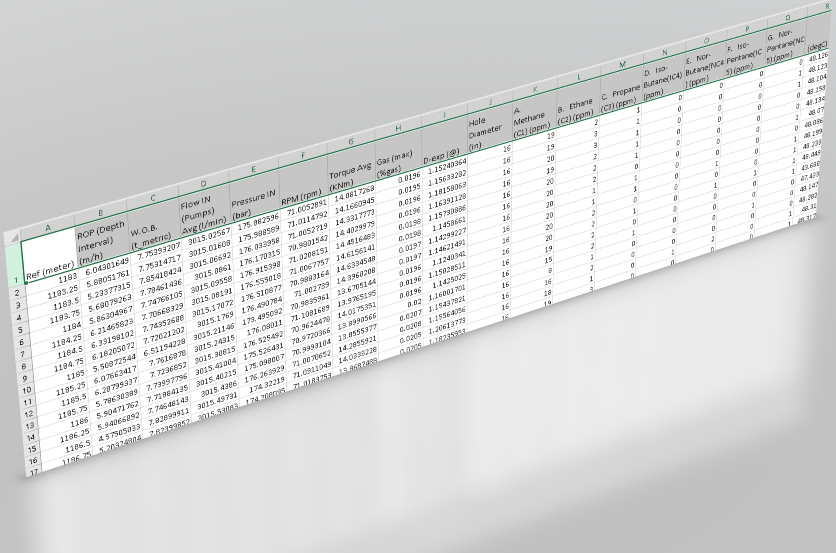Select column G header

click(351, 142)
